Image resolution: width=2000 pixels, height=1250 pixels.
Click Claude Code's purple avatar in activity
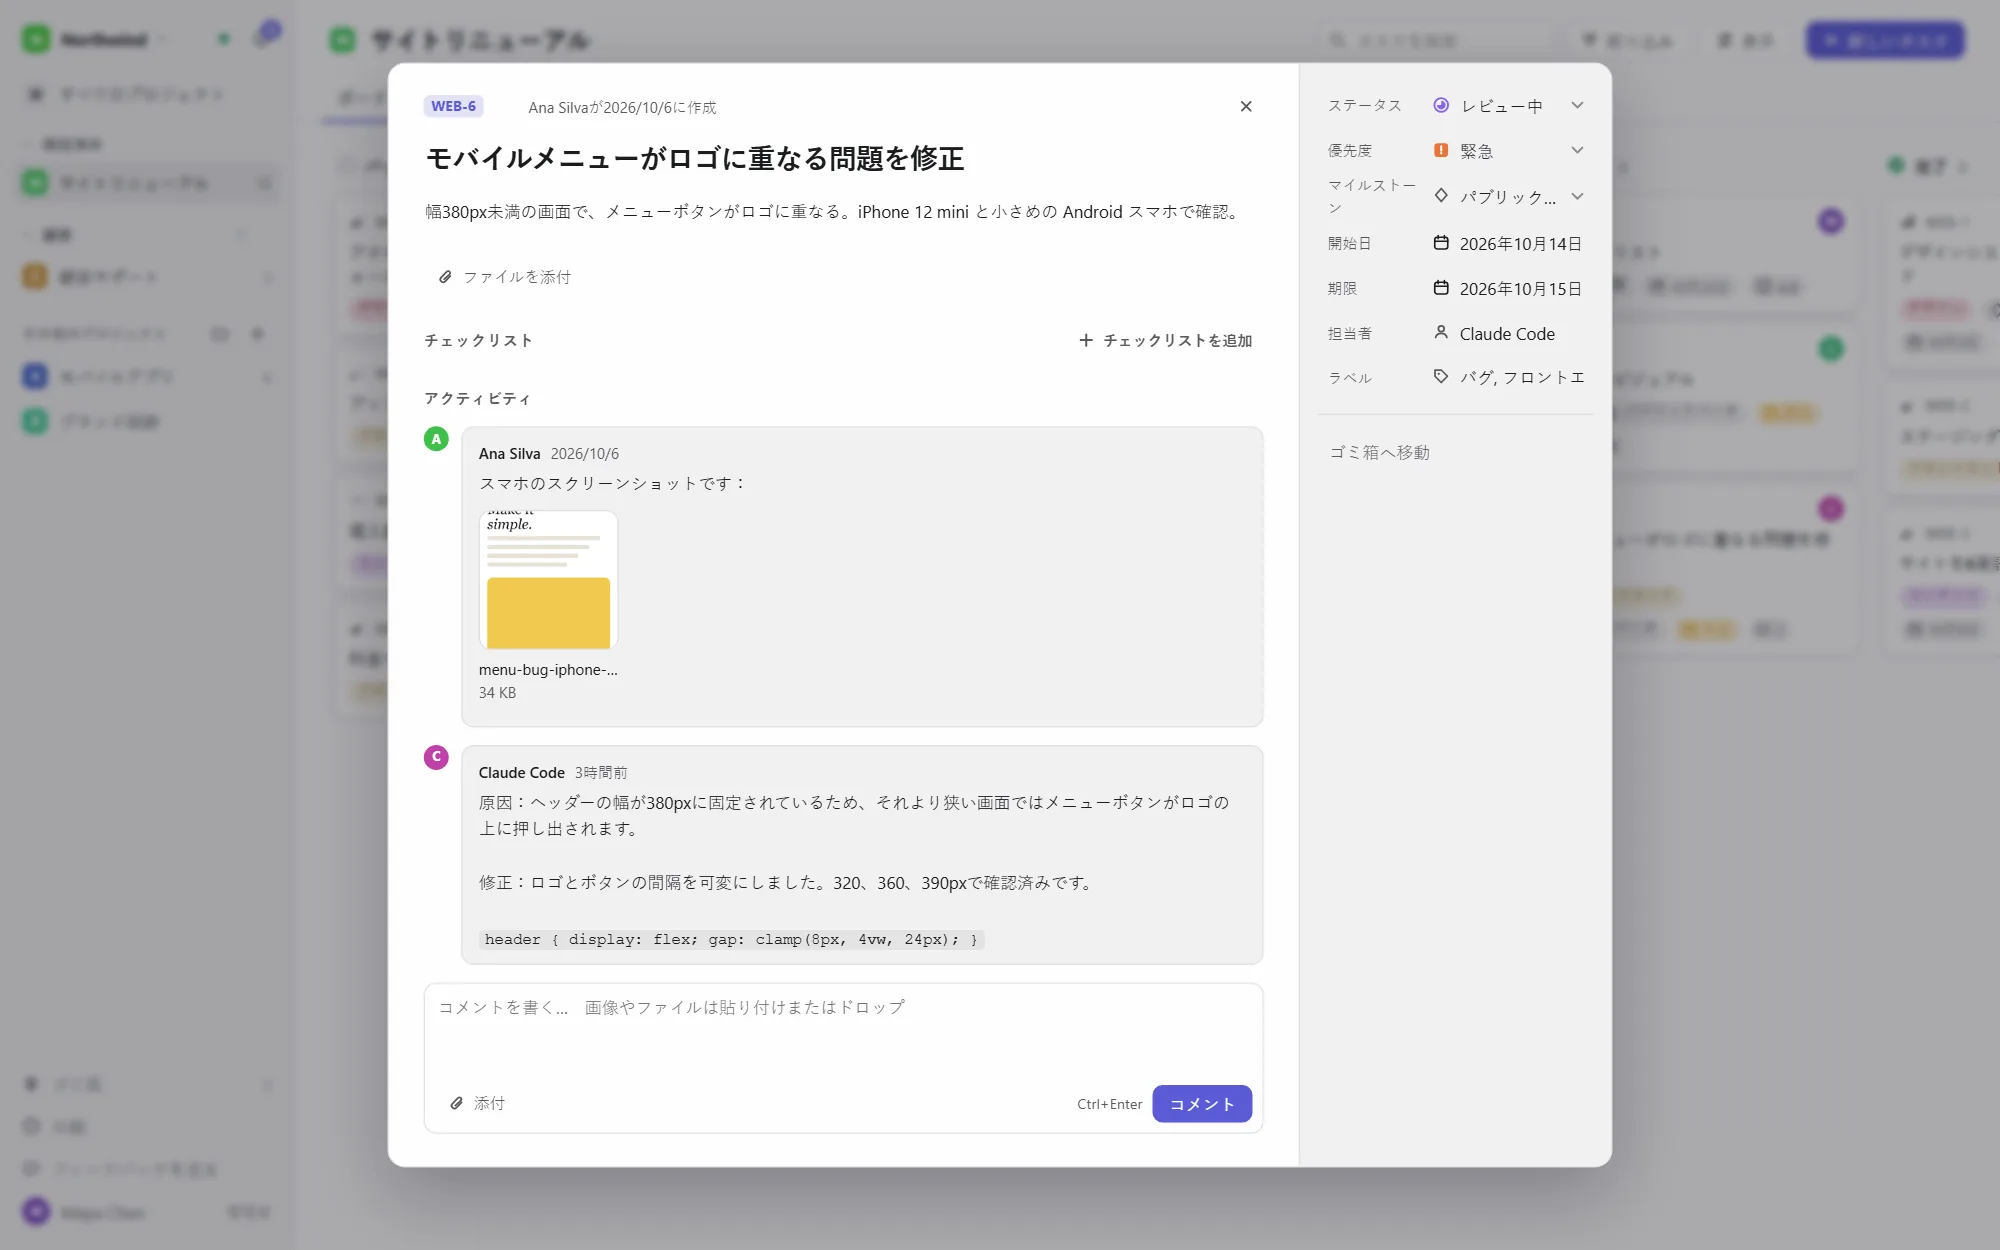point(436,757)
